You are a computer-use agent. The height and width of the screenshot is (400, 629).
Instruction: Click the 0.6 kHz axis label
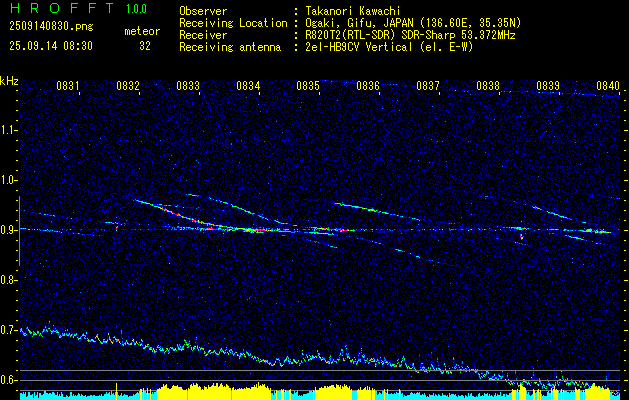point(8,380)
